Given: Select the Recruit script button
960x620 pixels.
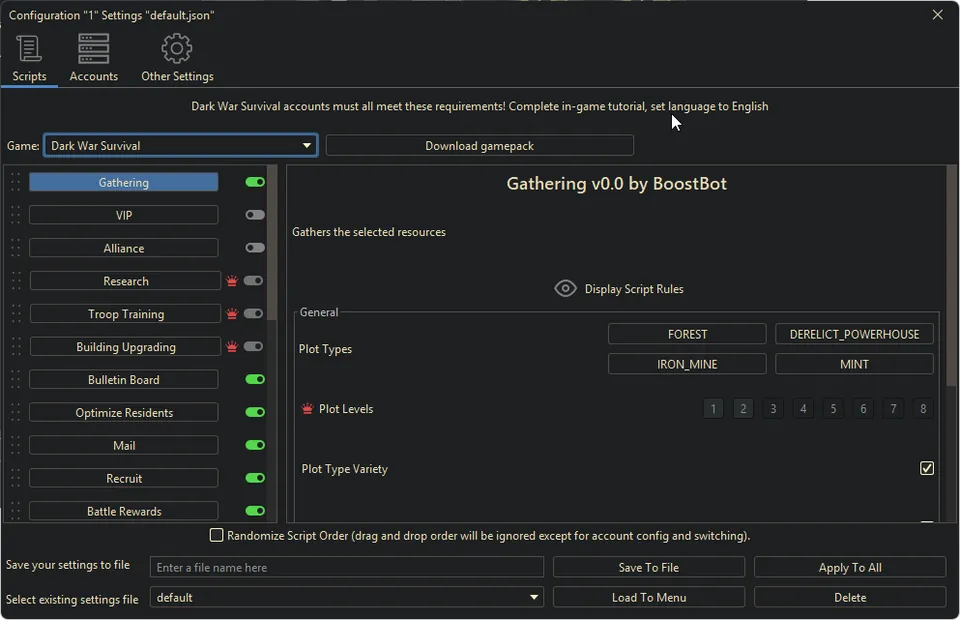Looking at the screenshot, I should 124,478.
